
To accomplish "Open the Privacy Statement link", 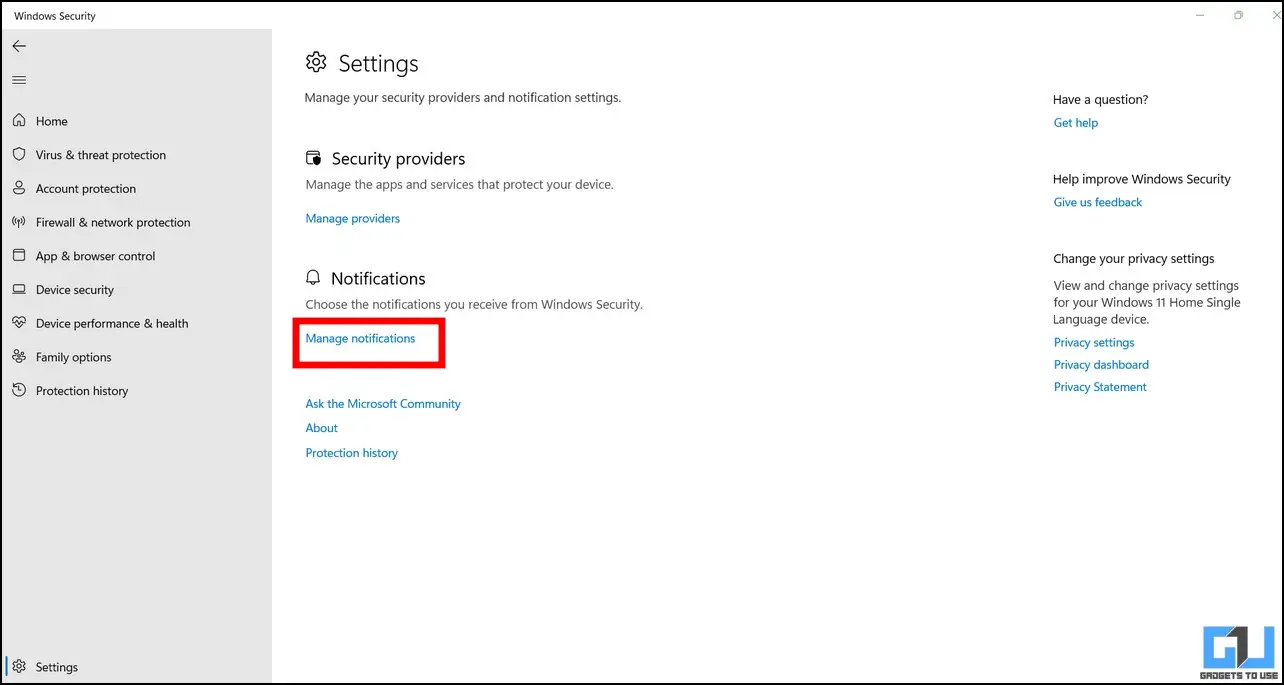I will point(1100,387).
